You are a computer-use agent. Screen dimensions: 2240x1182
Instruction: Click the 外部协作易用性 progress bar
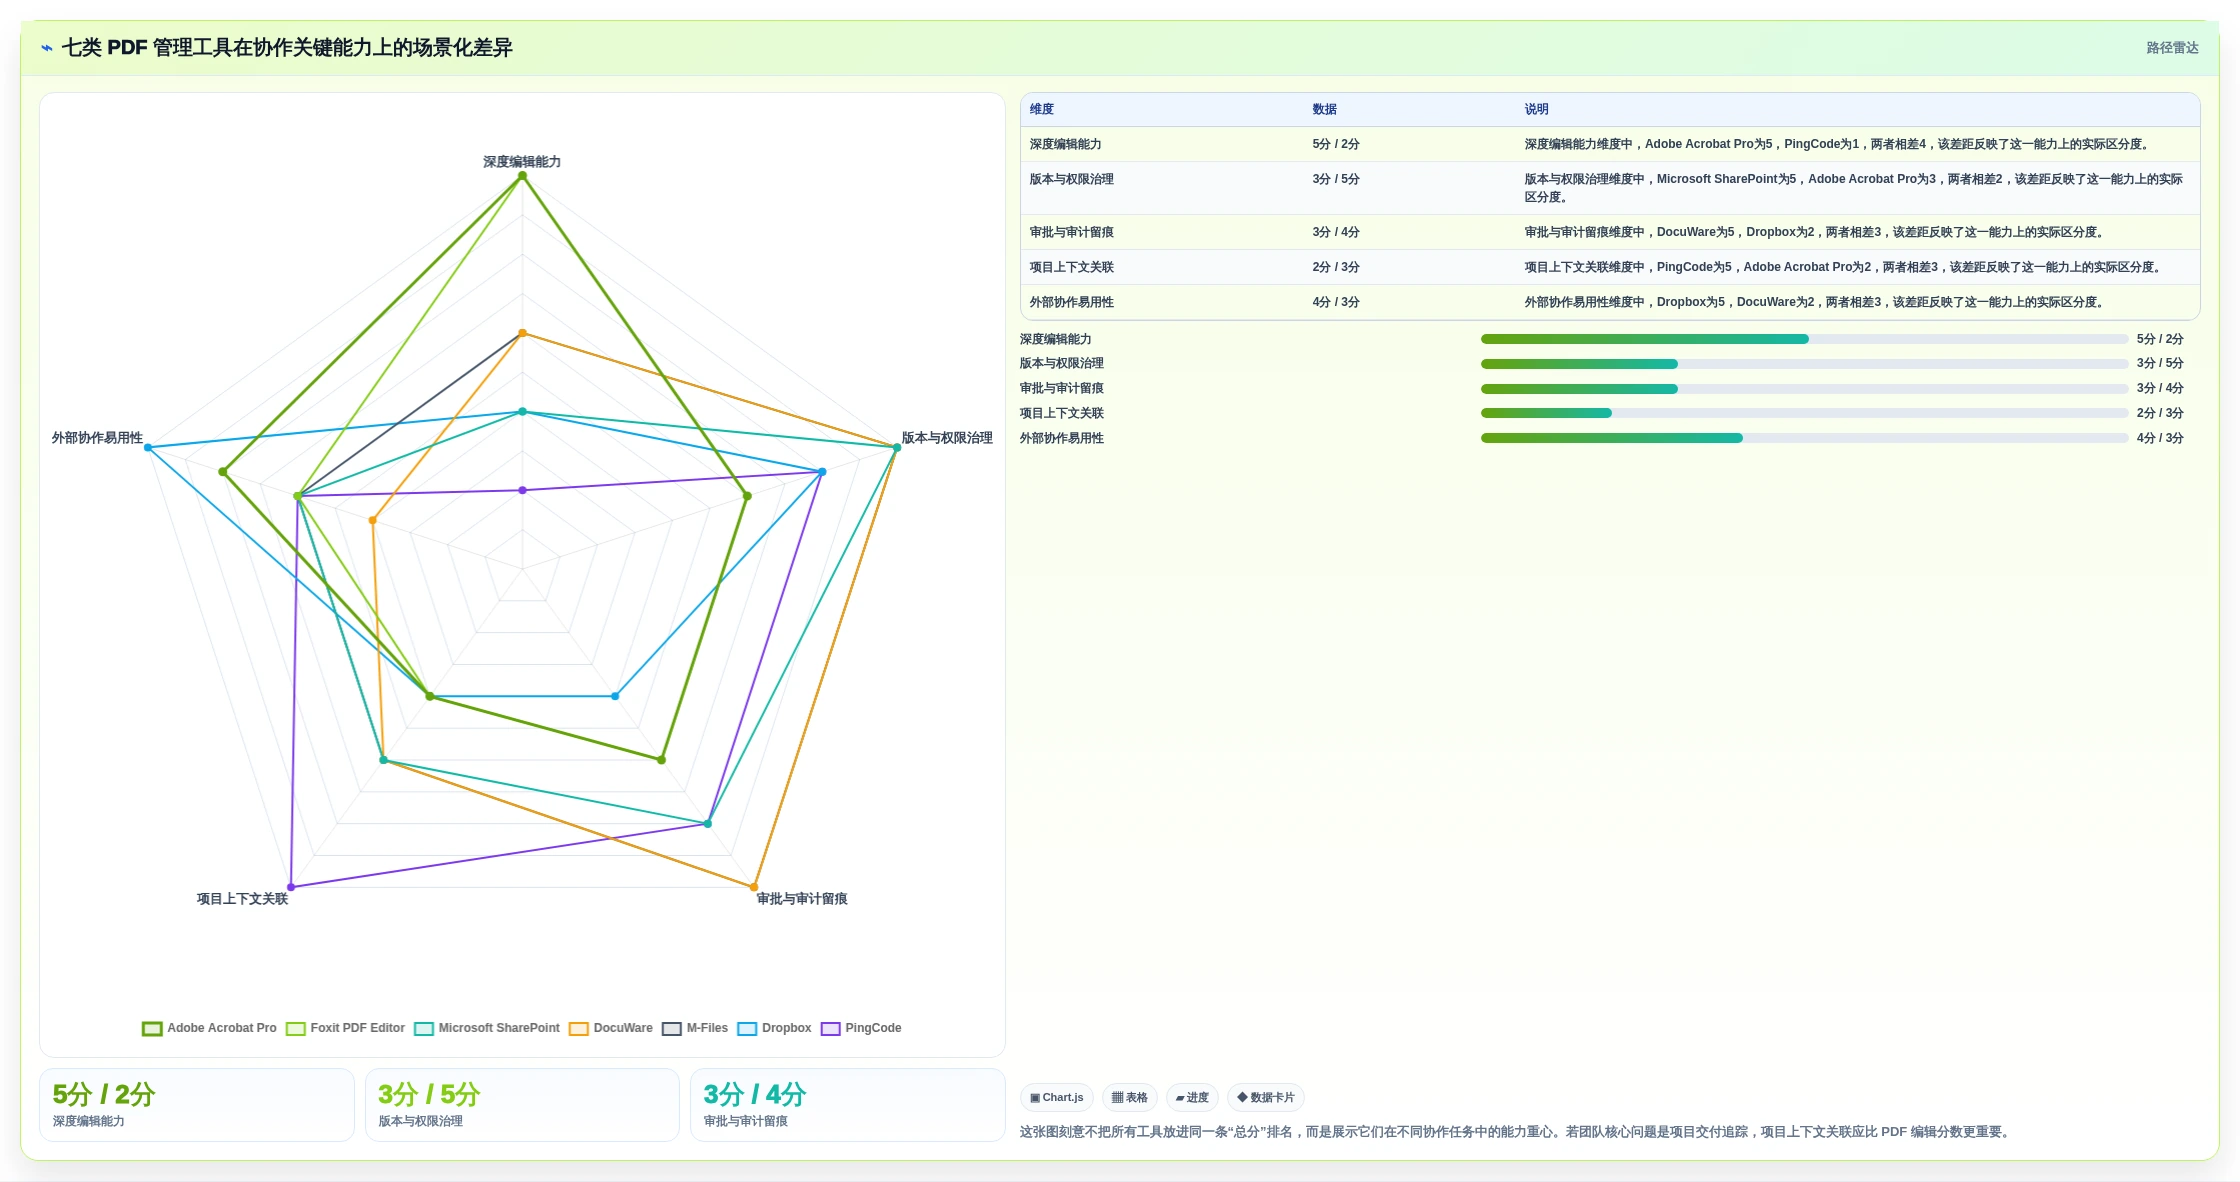(x=1804, y=438)
